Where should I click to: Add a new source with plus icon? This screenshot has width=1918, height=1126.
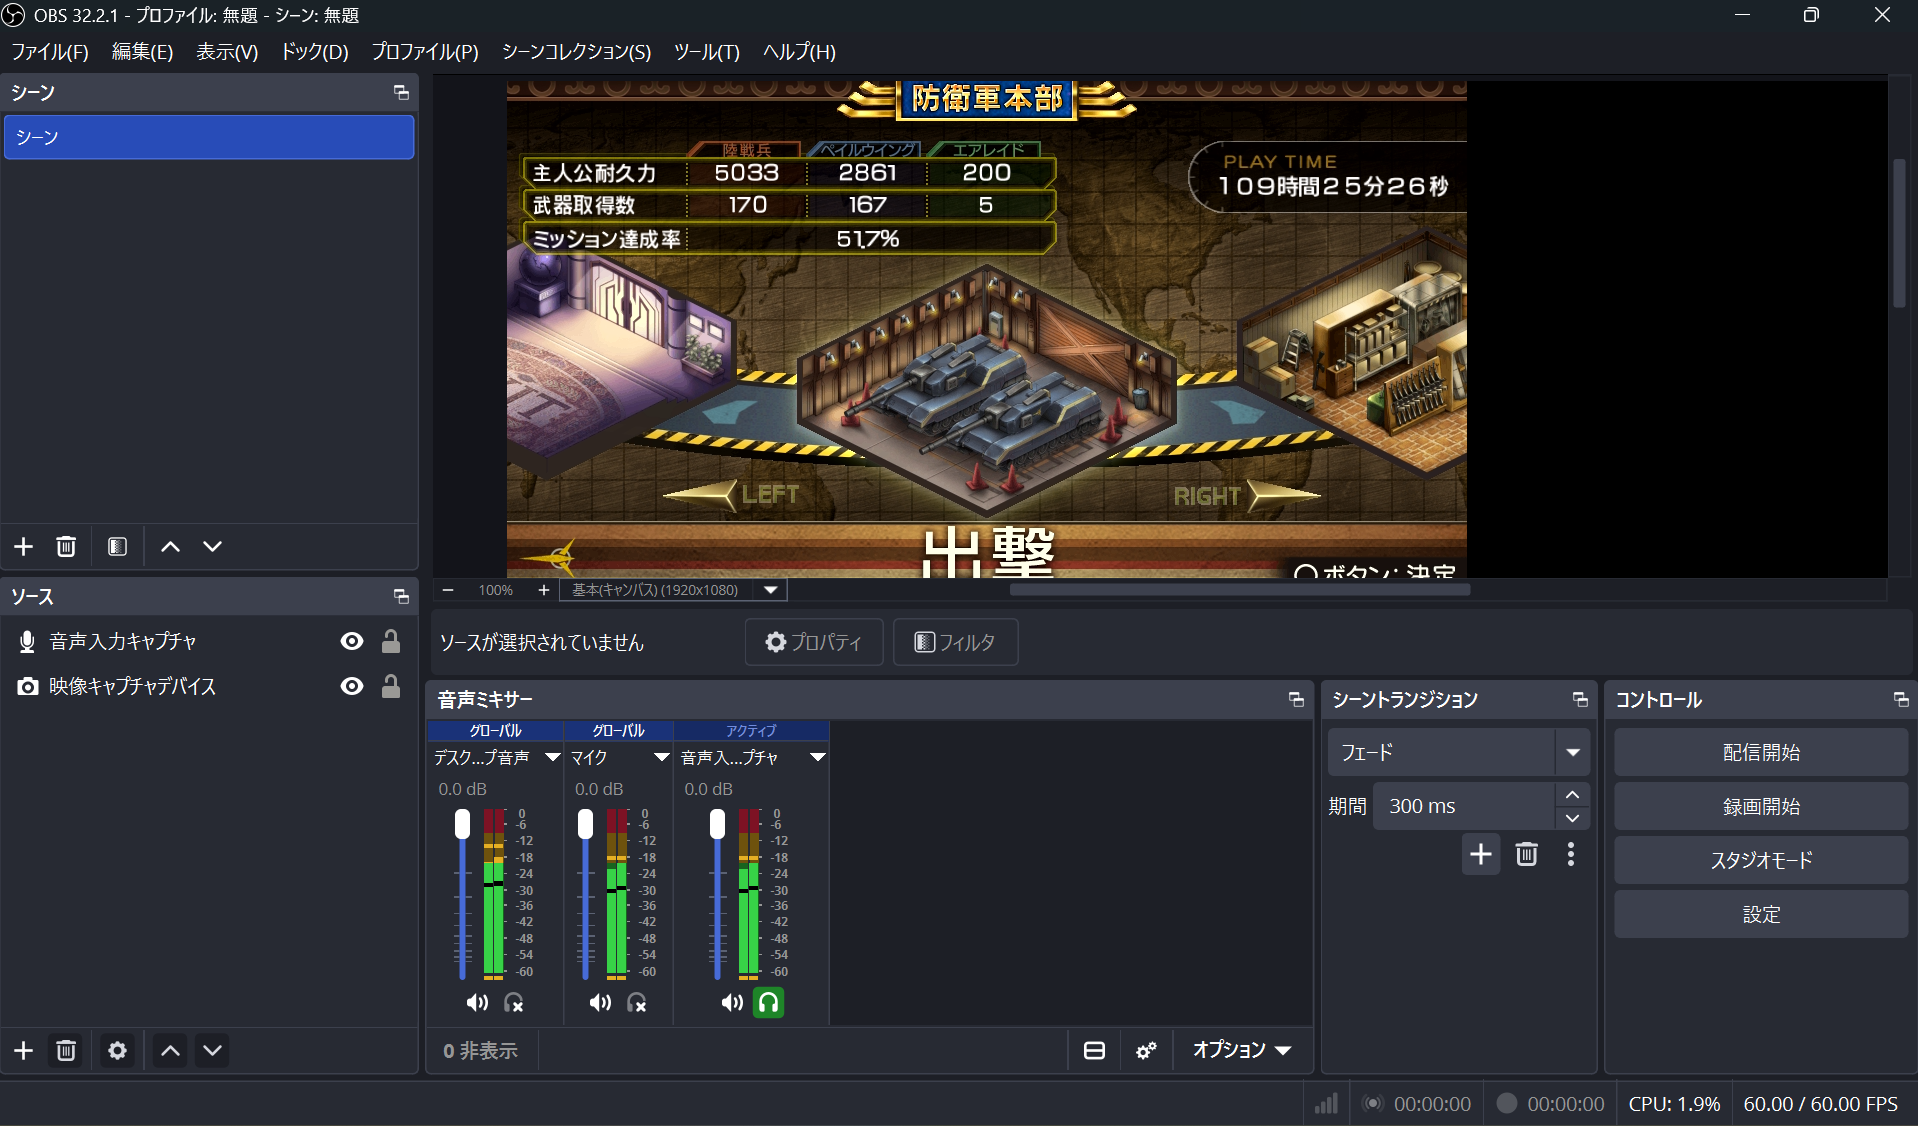24,1050
